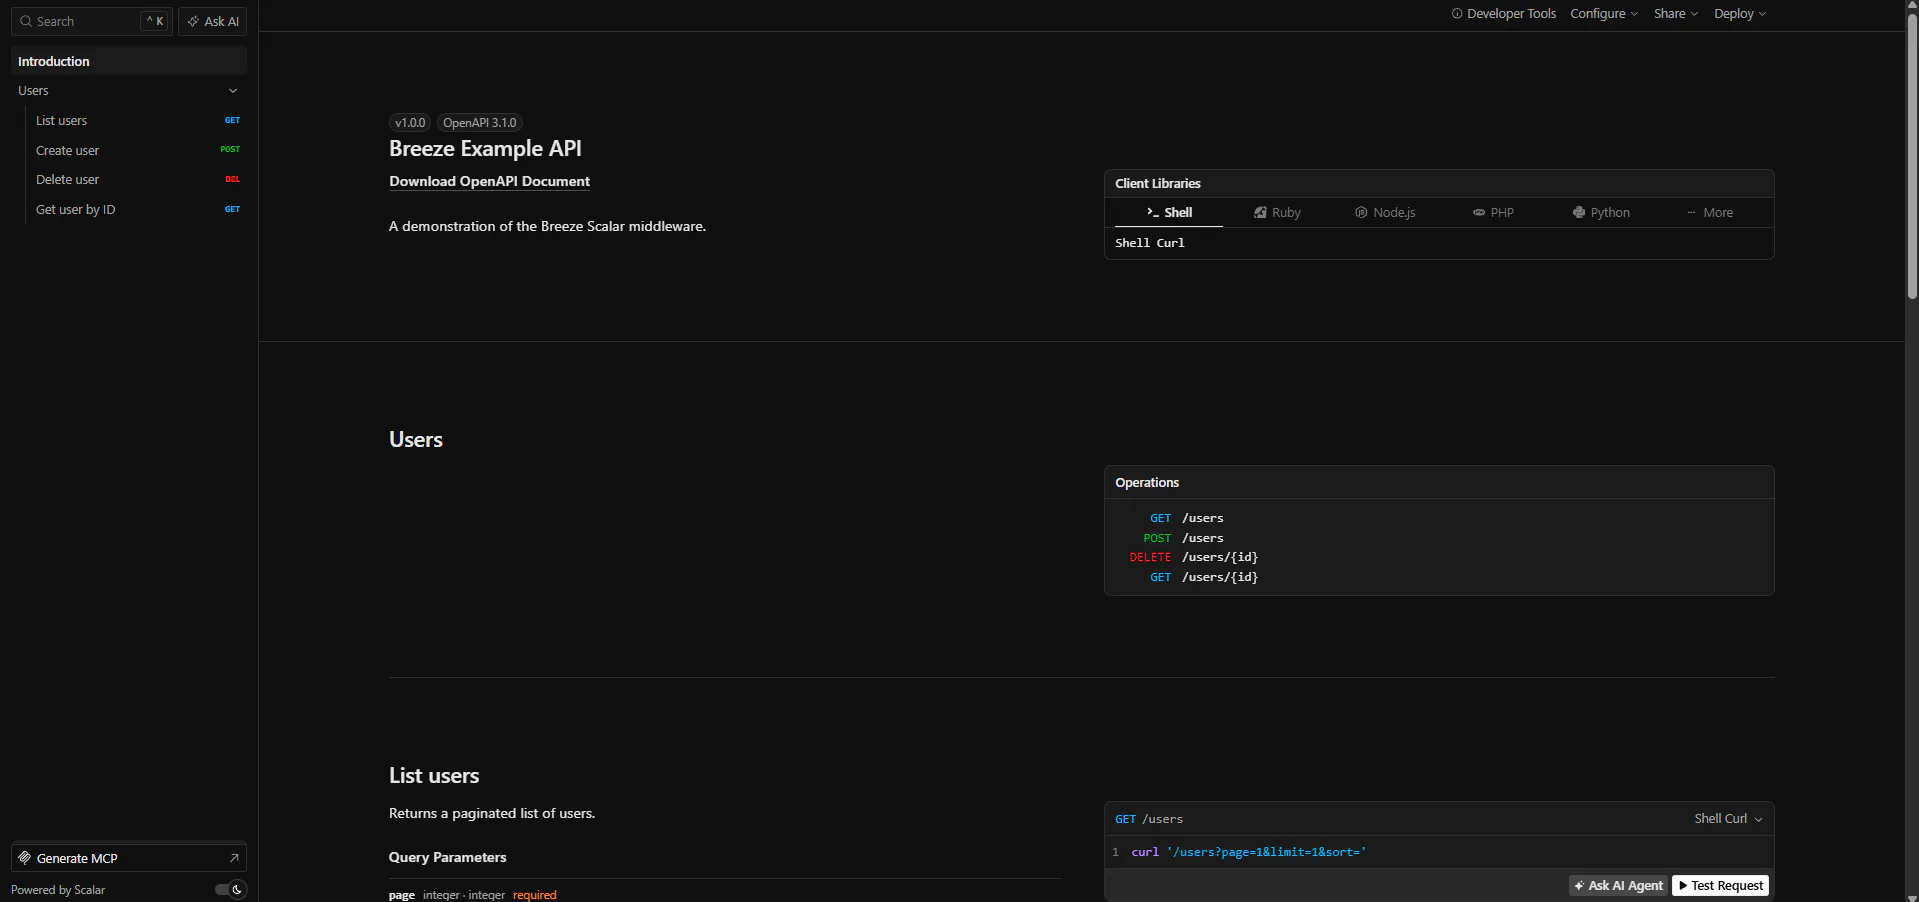Click inside the Search field
This screenshot has width=1919, height=902.
pos(92,21)
